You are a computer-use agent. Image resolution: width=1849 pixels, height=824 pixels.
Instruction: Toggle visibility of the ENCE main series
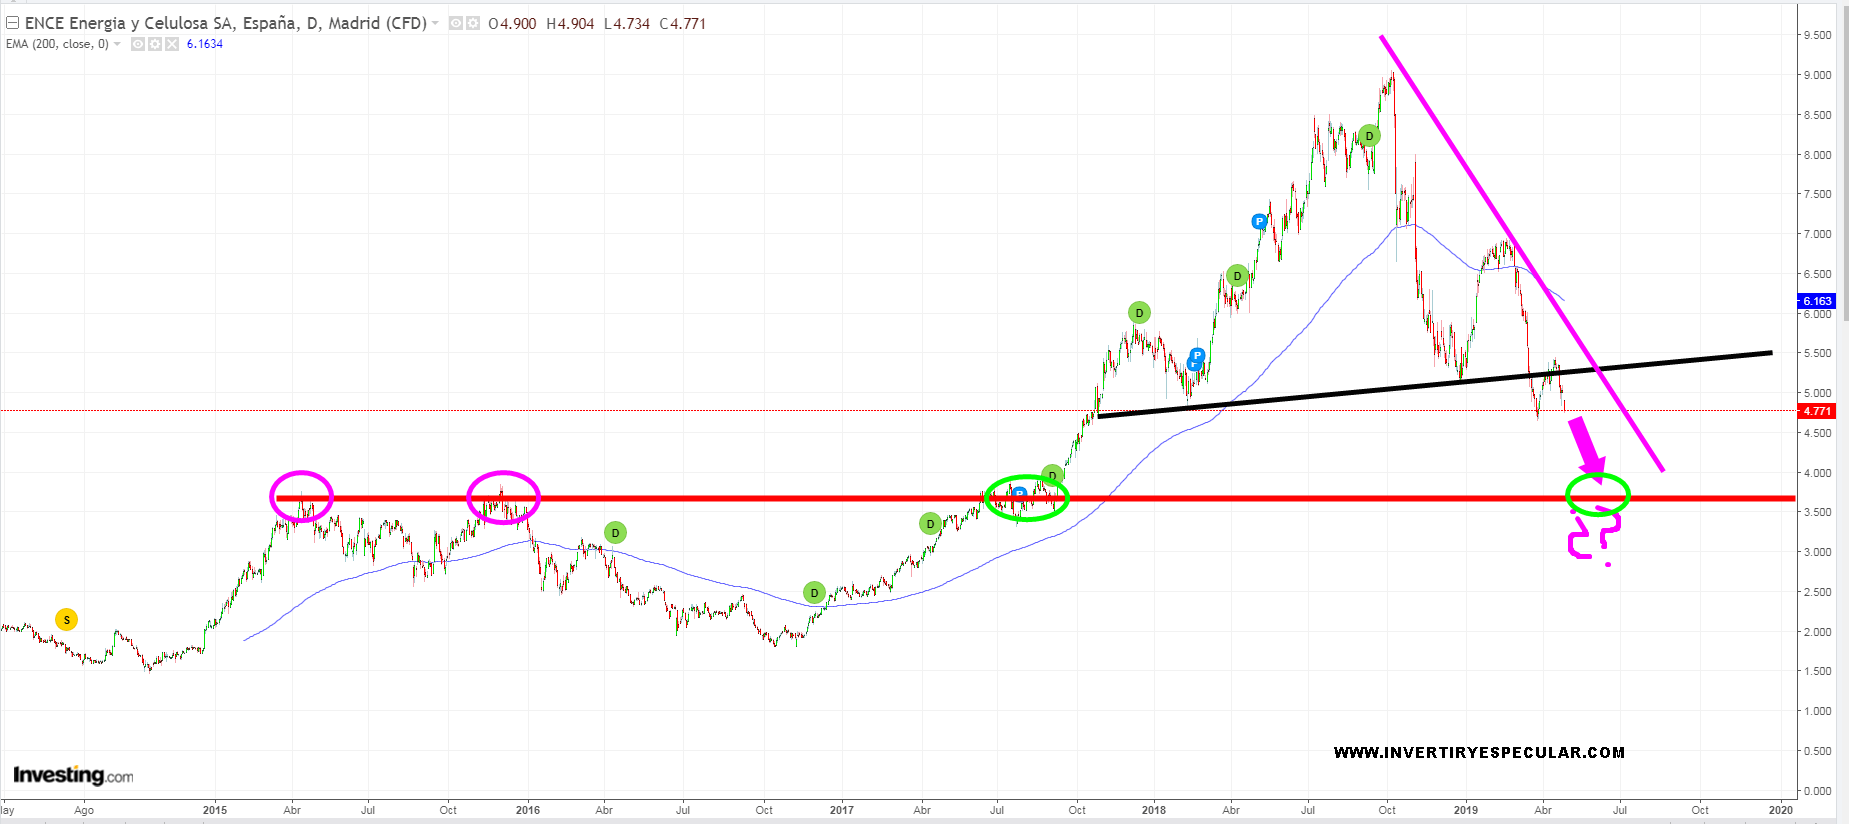coord(455,23)
